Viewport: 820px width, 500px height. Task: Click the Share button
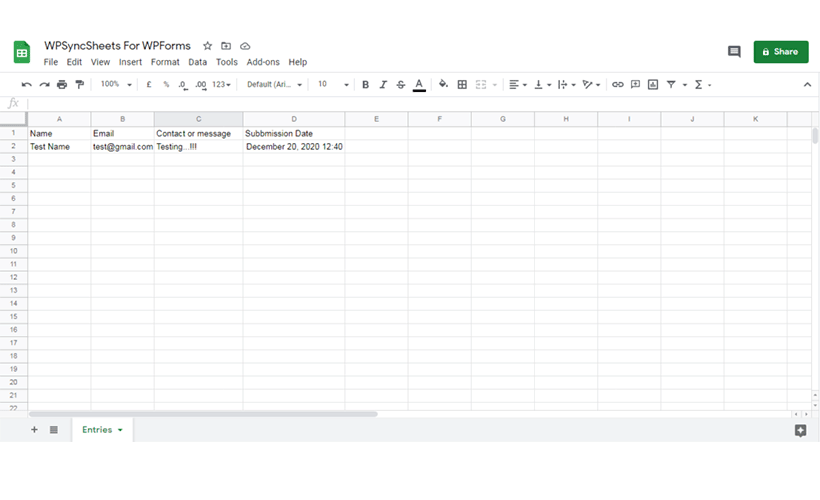tap(781, 52)
